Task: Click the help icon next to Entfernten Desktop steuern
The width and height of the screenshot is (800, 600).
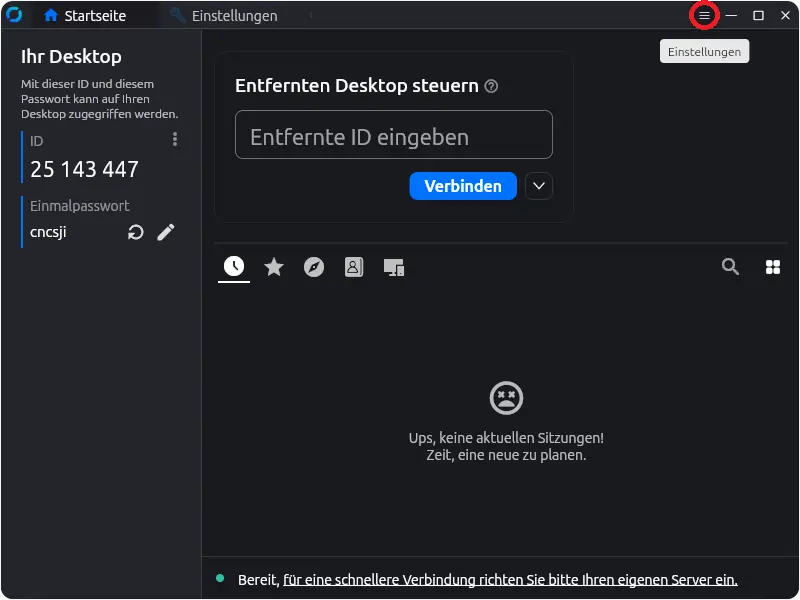Action: coord(491,87)
